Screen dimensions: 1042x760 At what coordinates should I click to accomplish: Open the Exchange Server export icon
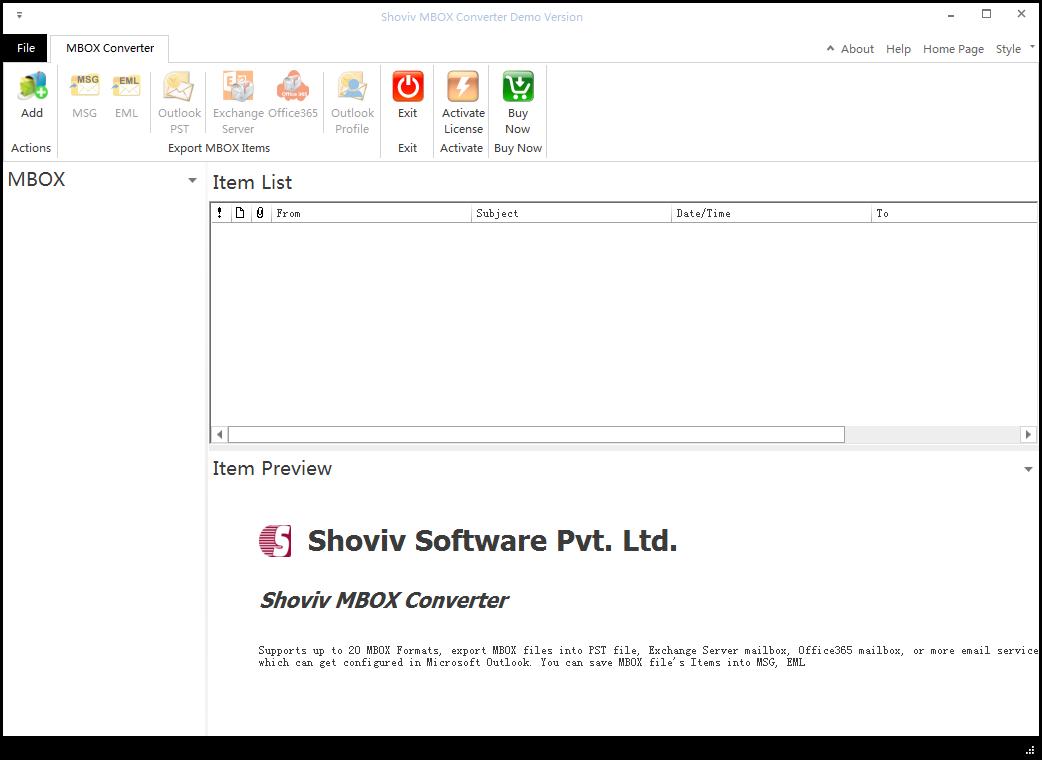pos(238,87)
